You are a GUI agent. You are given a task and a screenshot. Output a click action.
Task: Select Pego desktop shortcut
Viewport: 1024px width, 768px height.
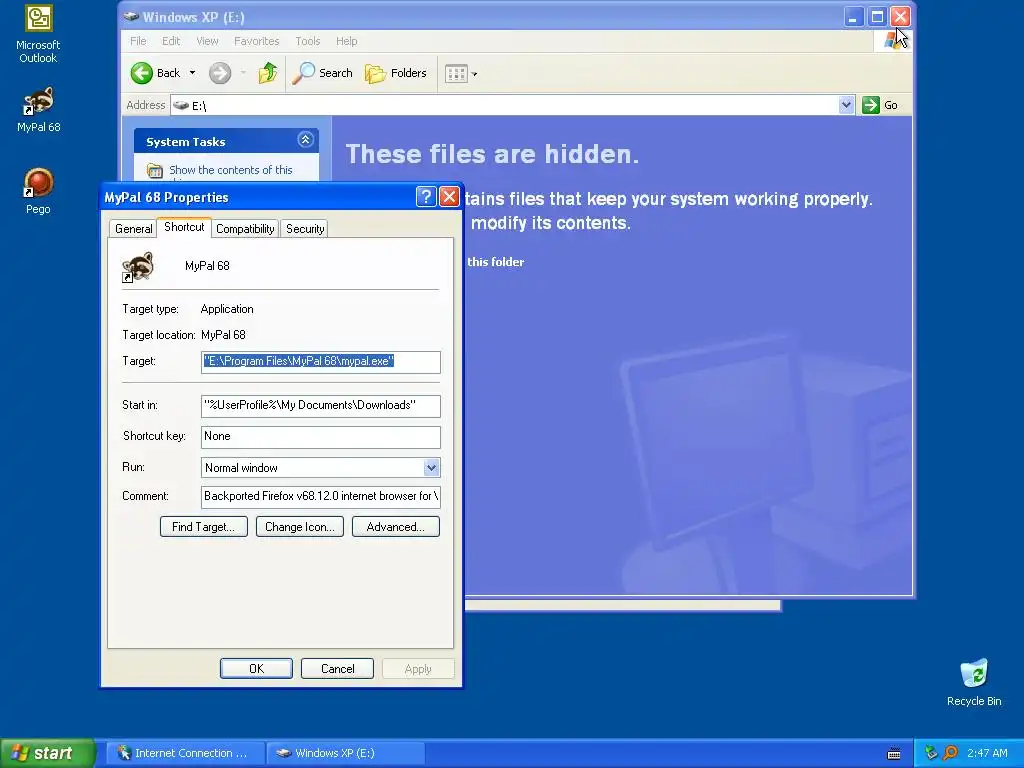(38, 191)
